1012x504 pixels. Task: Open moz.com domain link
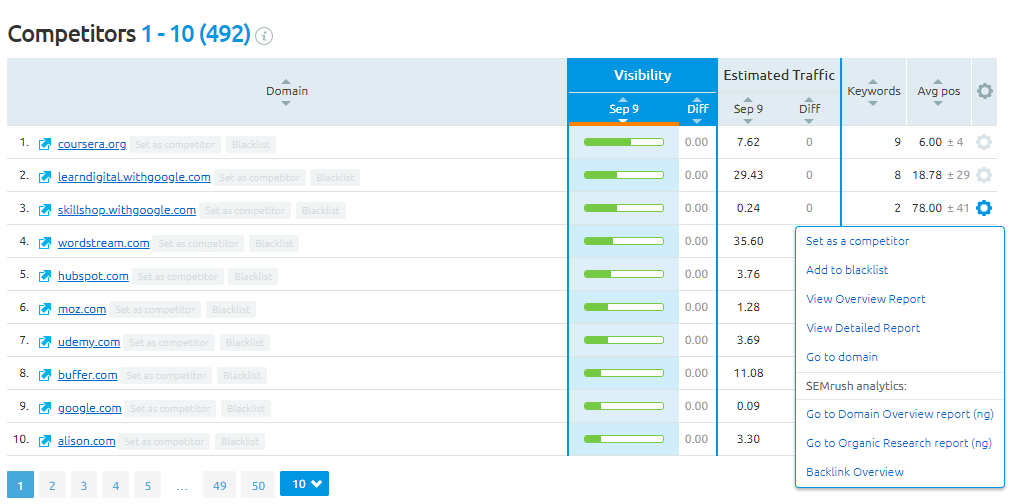pos(82,309)
